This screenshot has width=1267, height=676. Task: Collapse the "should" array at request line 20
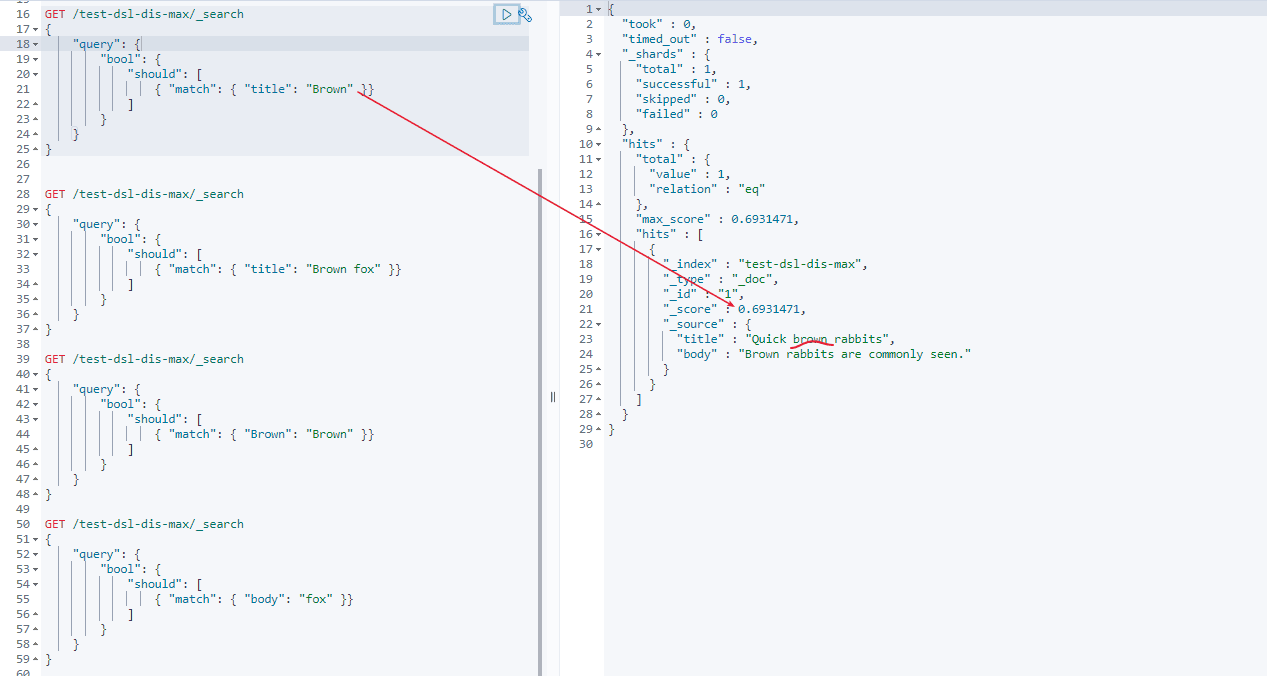point(38,74)
